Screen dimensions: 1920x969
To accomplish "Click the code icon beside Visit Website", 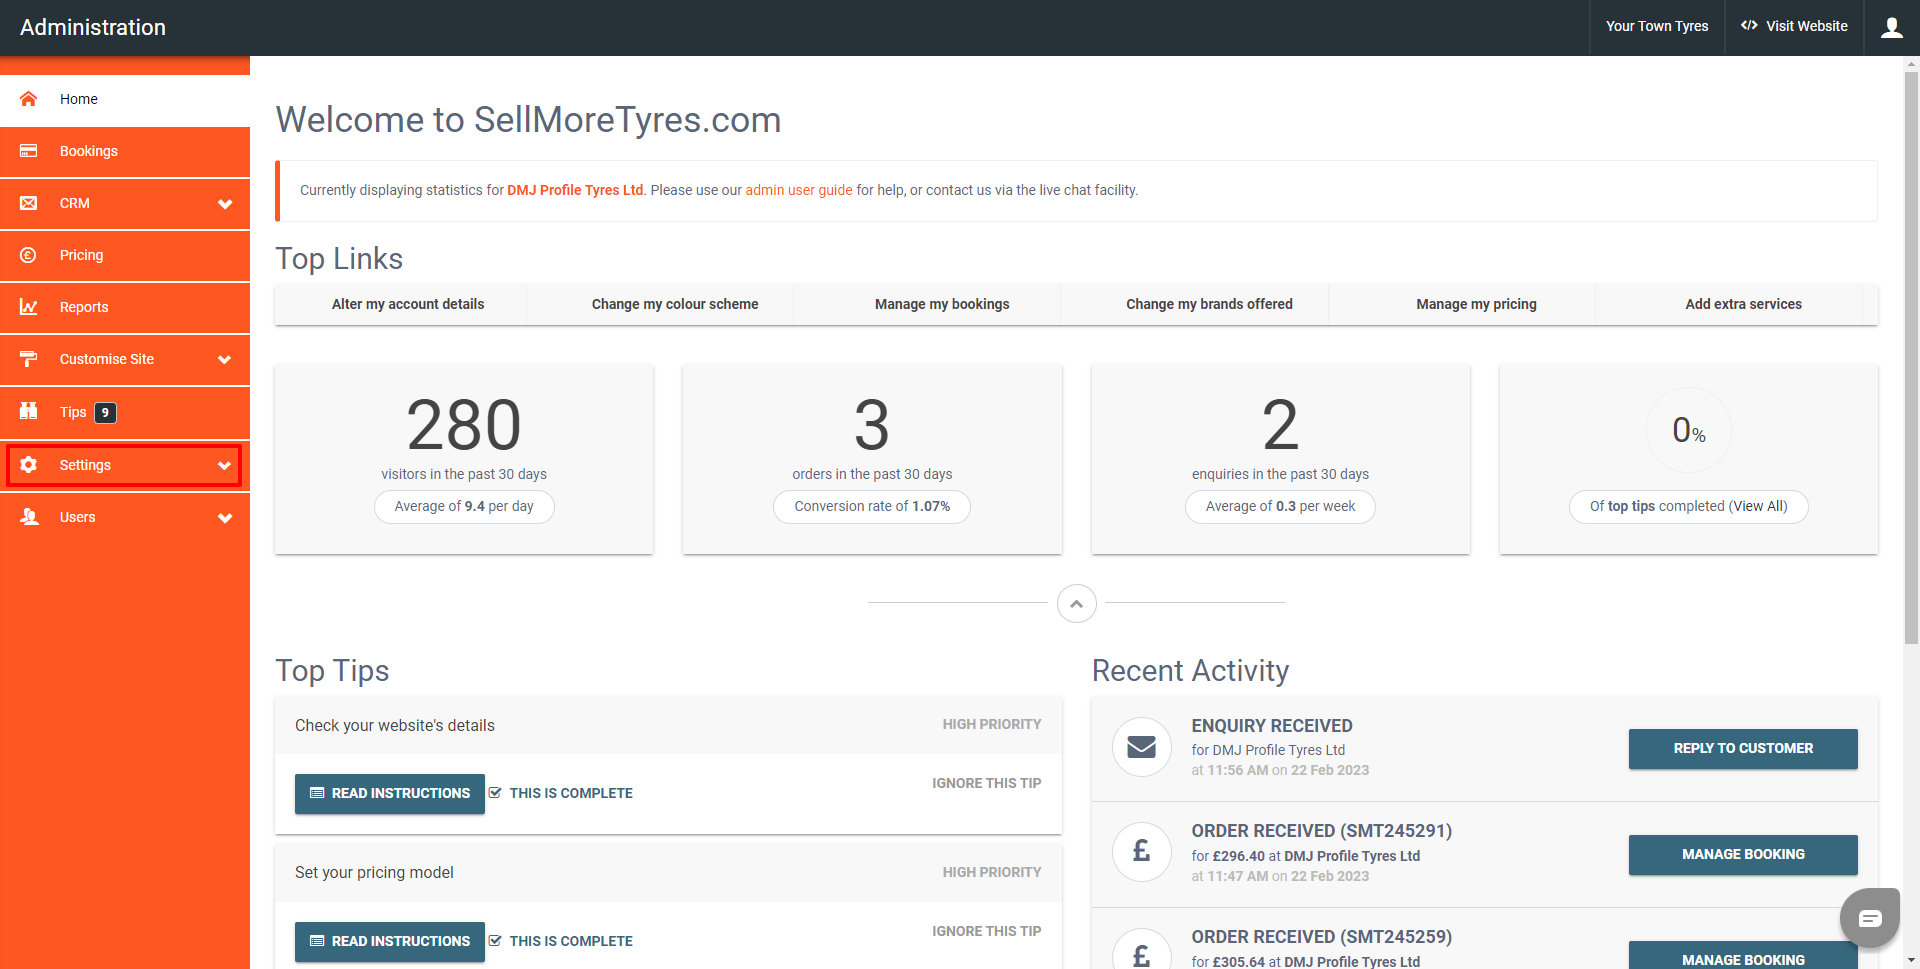I will tap(1749, 26).
